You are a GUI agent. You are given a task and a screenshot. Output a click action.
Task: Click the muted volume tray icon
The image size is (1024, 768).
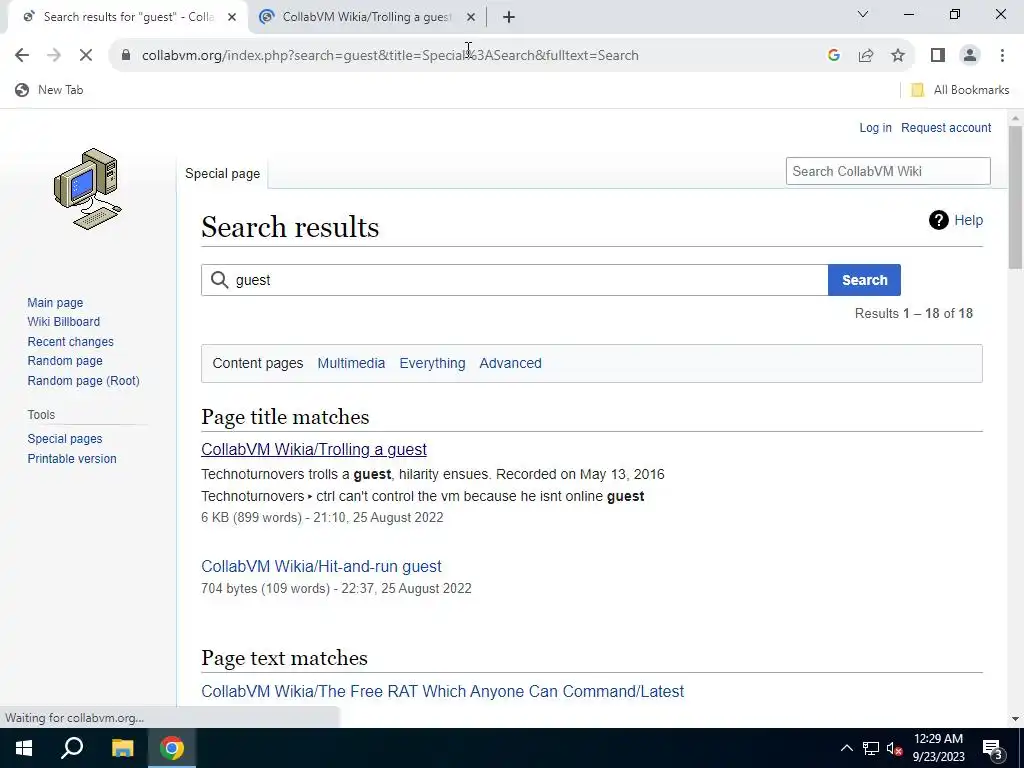(x=894, y=748)
